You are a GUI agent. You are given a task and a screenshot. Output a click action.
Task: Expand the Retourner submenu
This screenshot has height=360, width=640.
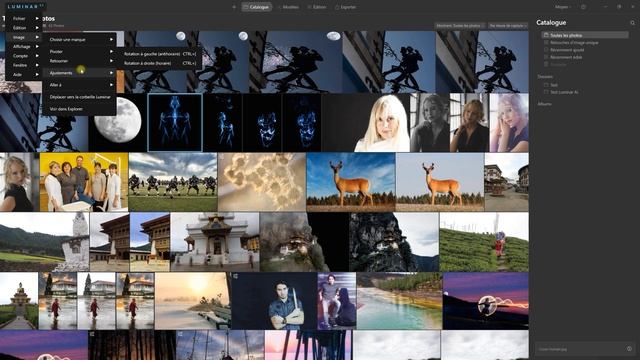80,61
